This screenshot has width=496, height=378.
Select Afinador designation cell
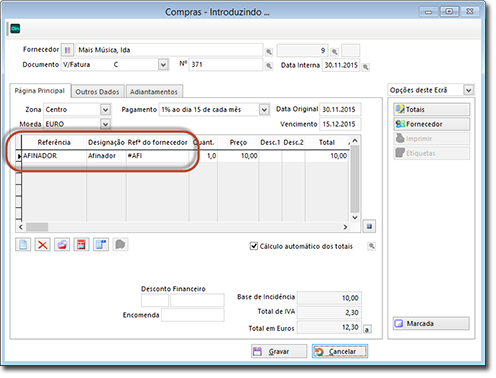pyautogui.click(x=106, y=156)
